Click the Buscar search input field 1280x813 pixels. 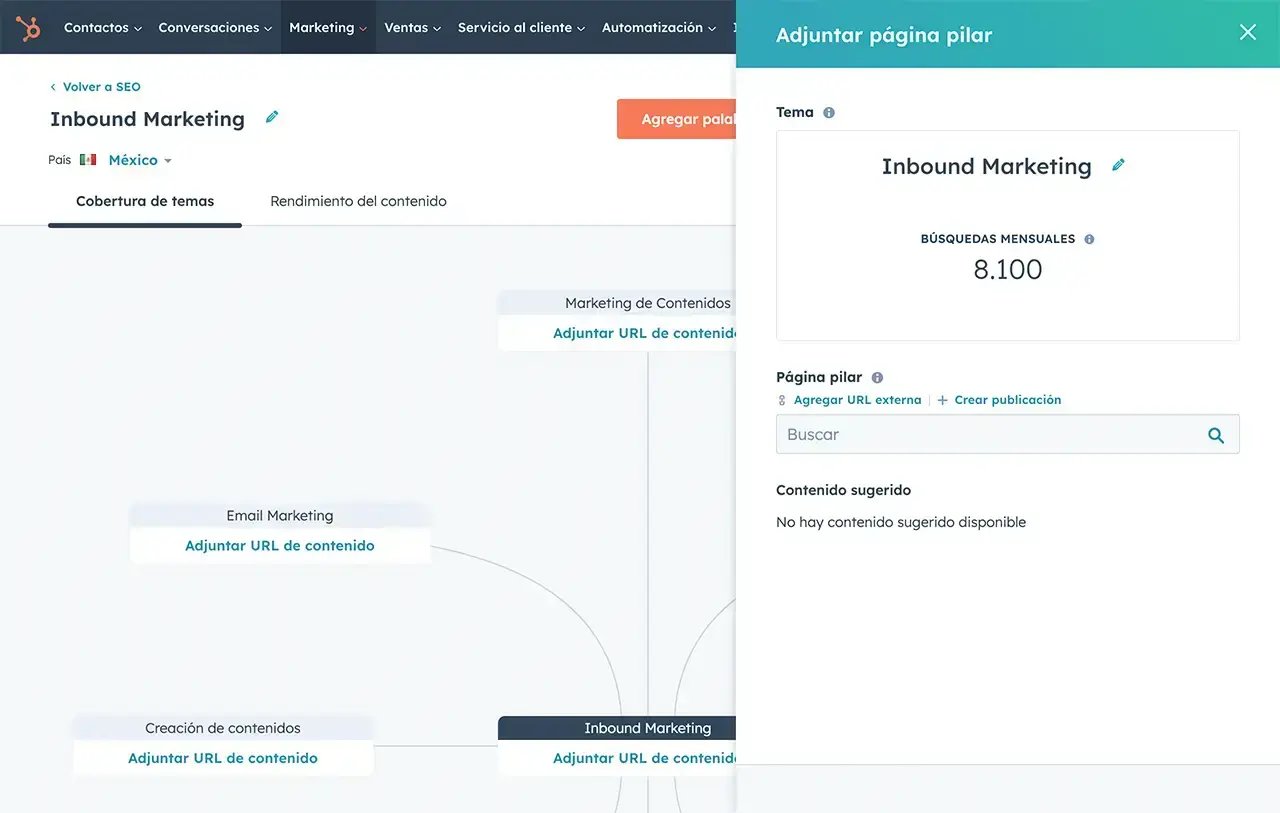[x=990, y=435]
